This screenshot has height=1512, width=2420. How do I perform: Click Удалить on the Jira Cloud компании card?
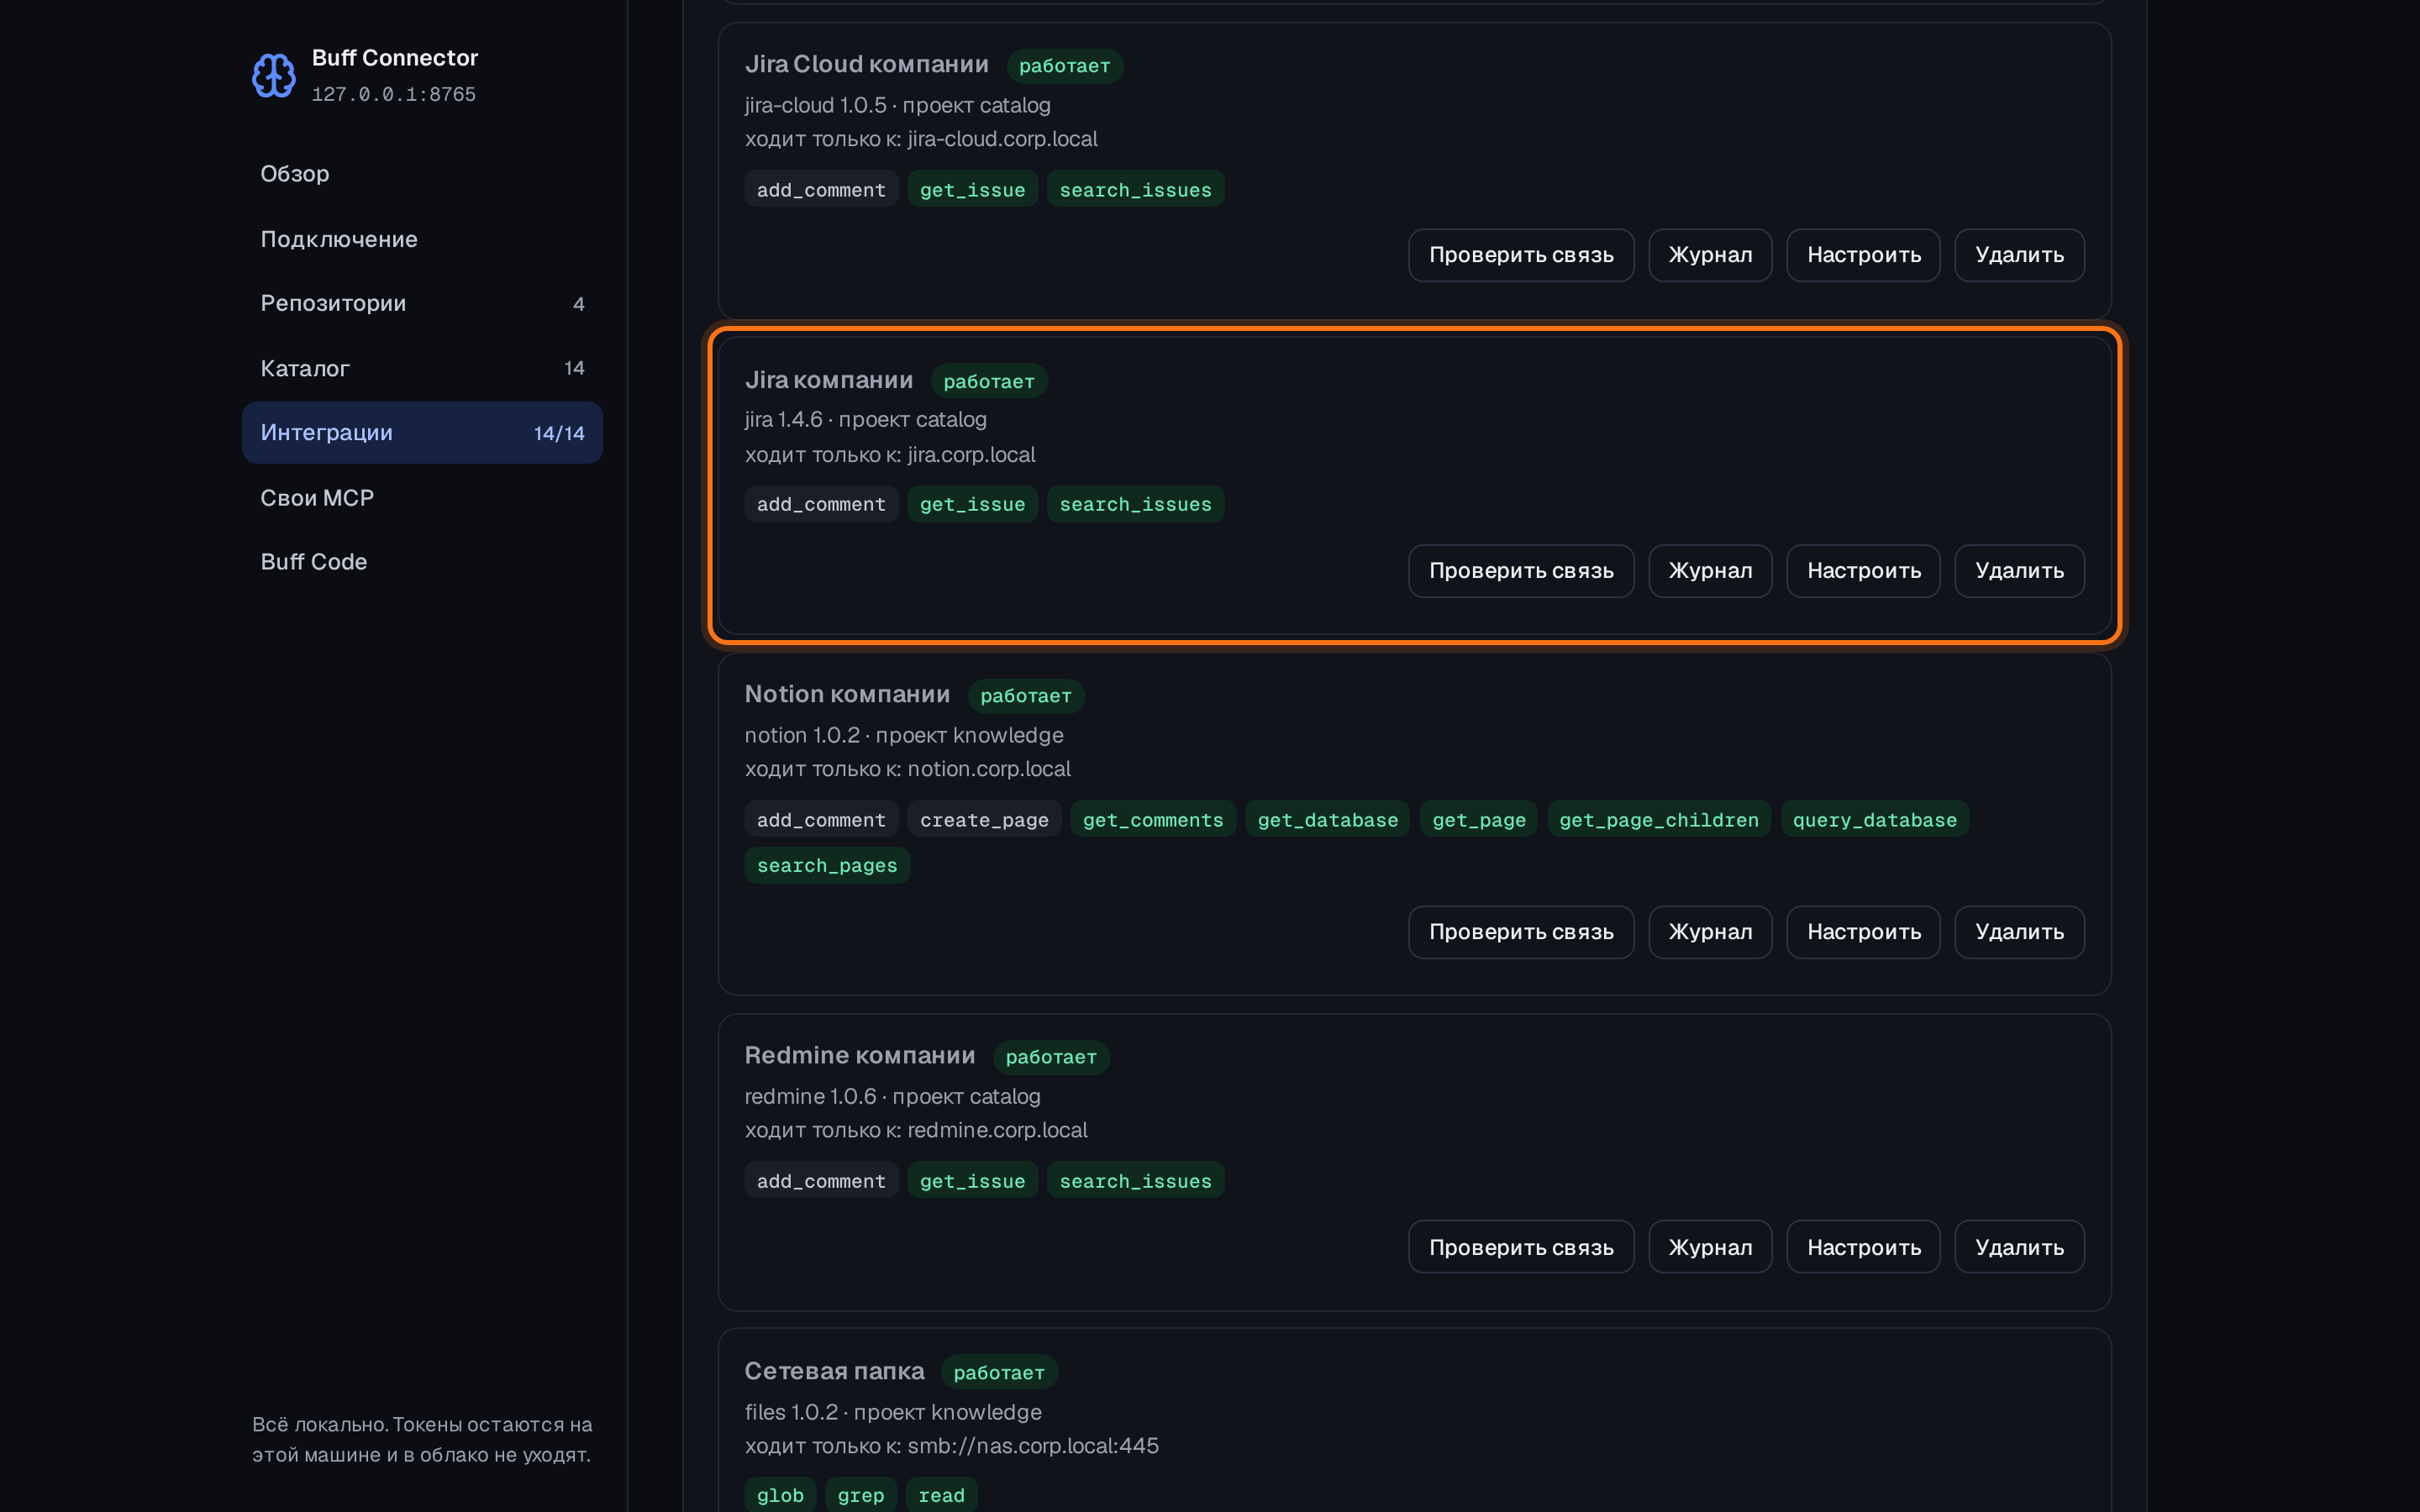(x=2019, y=255)
